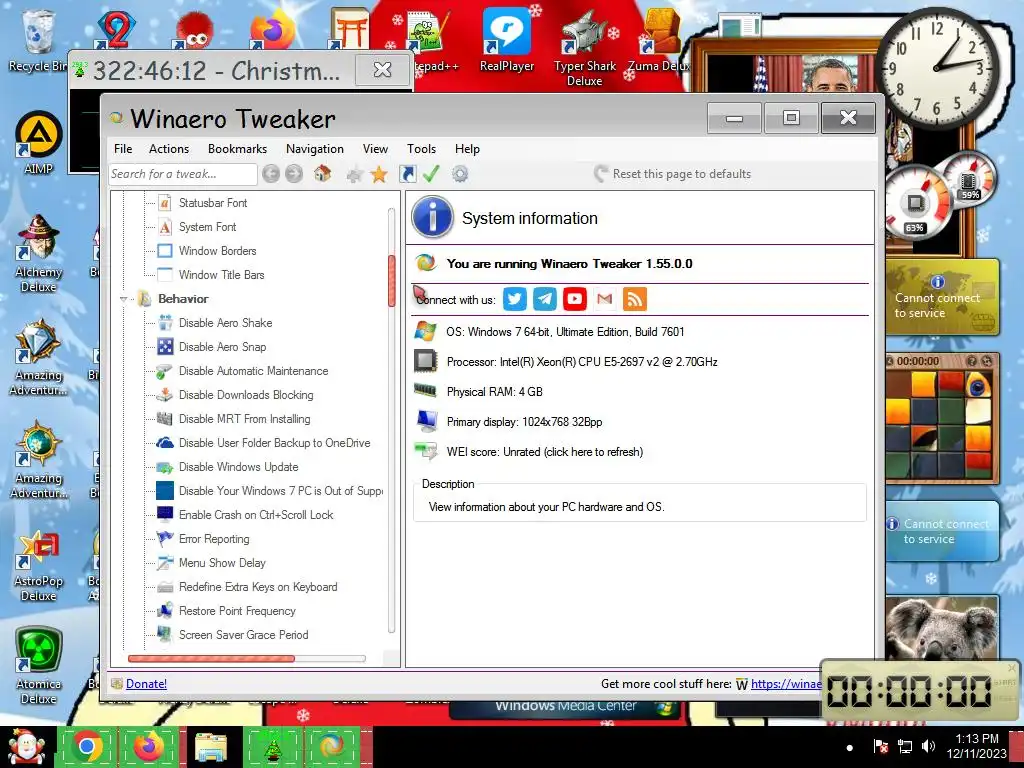Select Error Reporting tree item
The height and width of the screenshot is (768, 1024).
[214, 539]
